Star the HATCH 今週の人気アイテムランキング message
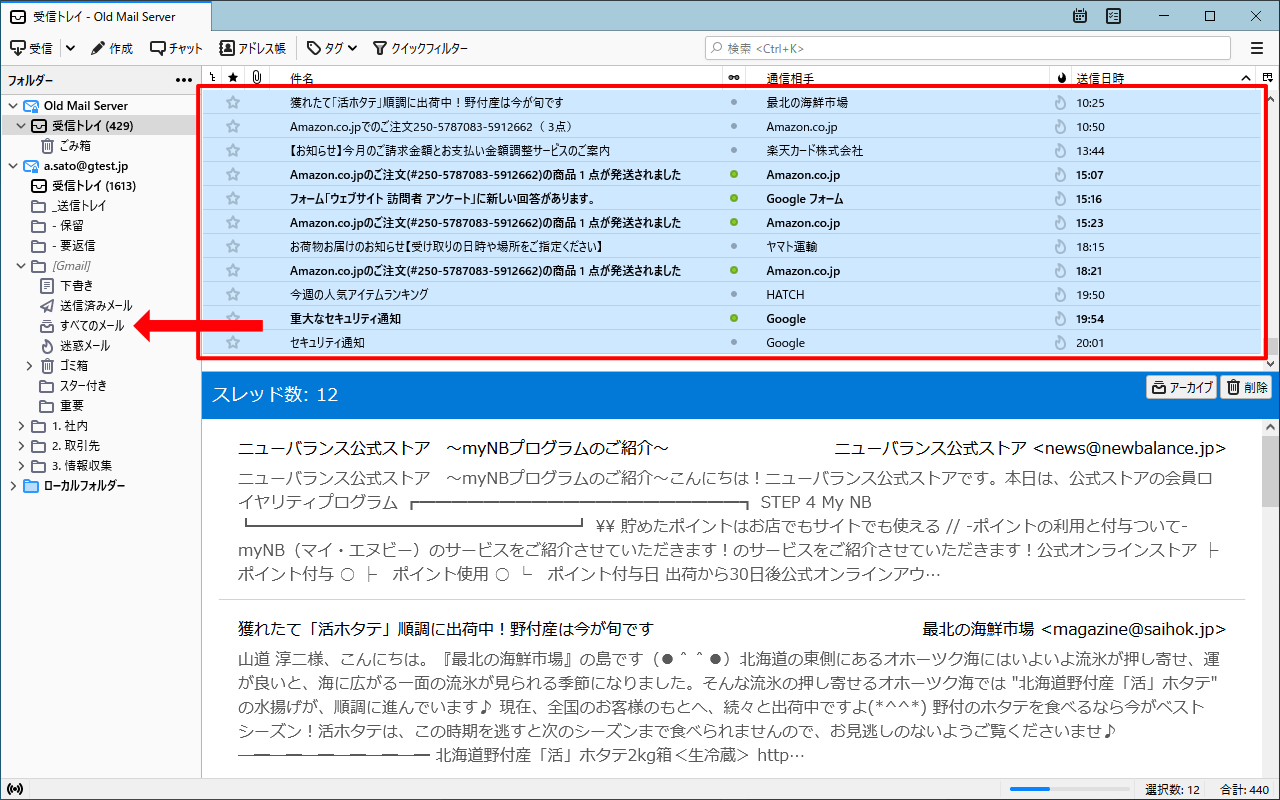 233,294
